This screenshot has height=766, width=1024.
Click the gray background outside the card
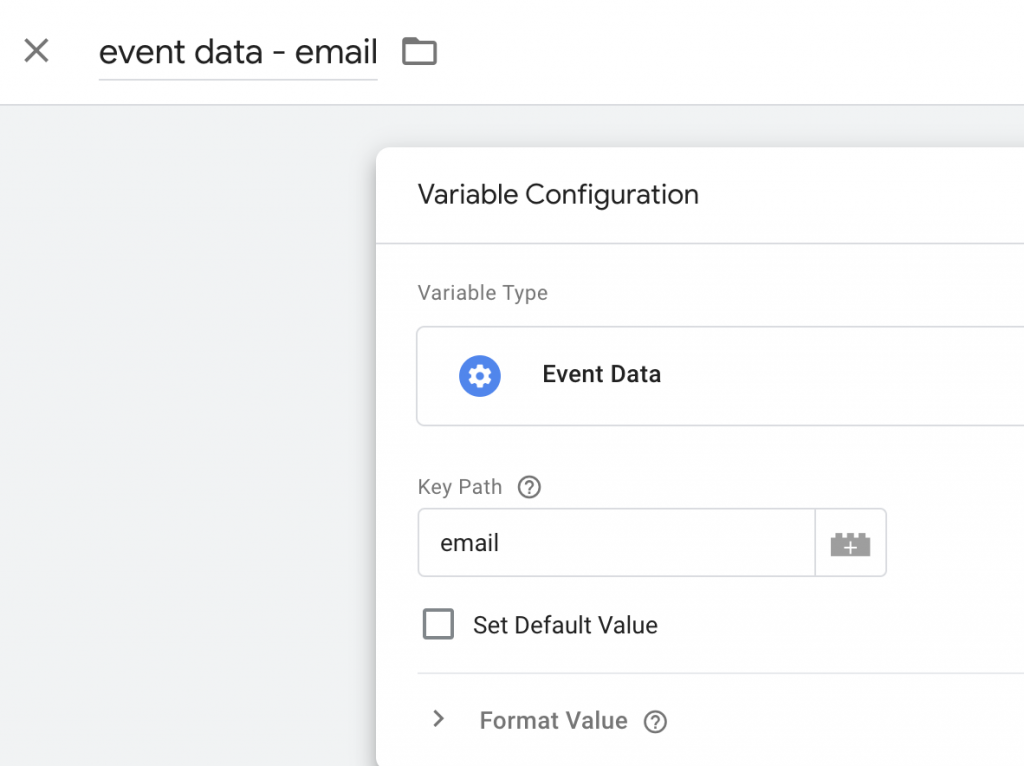click(x=180, y=430)
